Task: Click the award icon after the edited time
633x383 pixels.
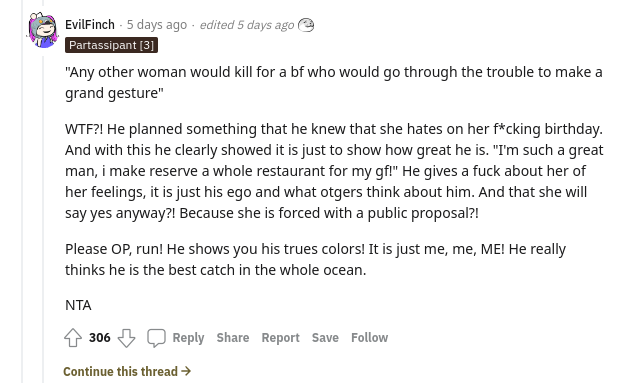Action: (306, 25)
